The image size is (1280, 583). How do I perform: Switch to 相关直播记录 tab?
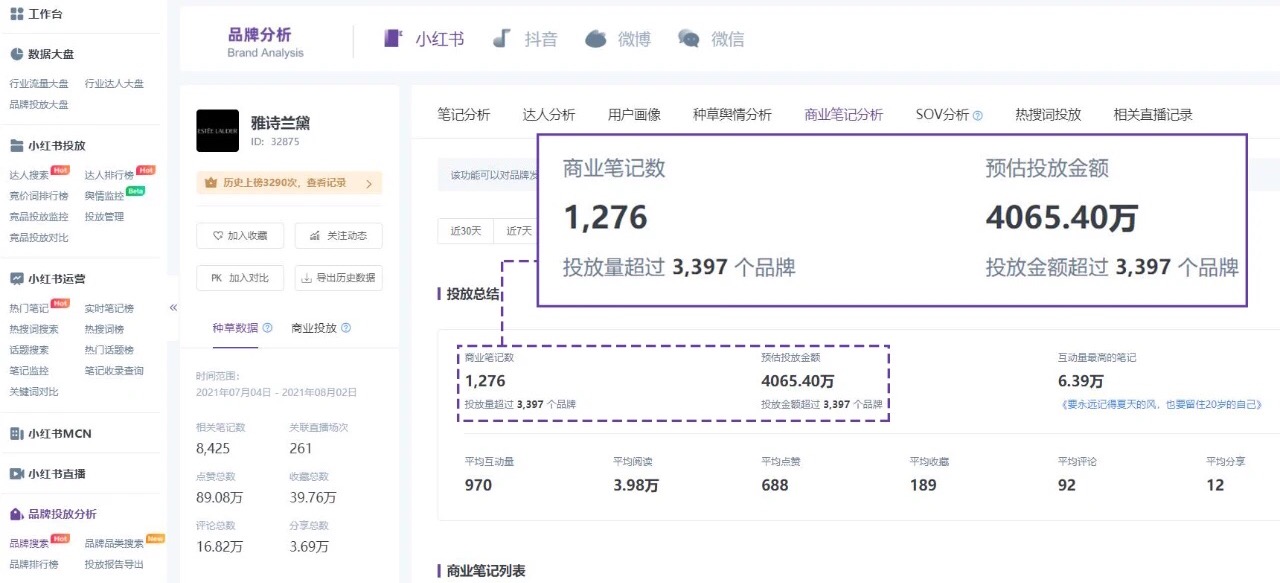[x=1153, y=115]
